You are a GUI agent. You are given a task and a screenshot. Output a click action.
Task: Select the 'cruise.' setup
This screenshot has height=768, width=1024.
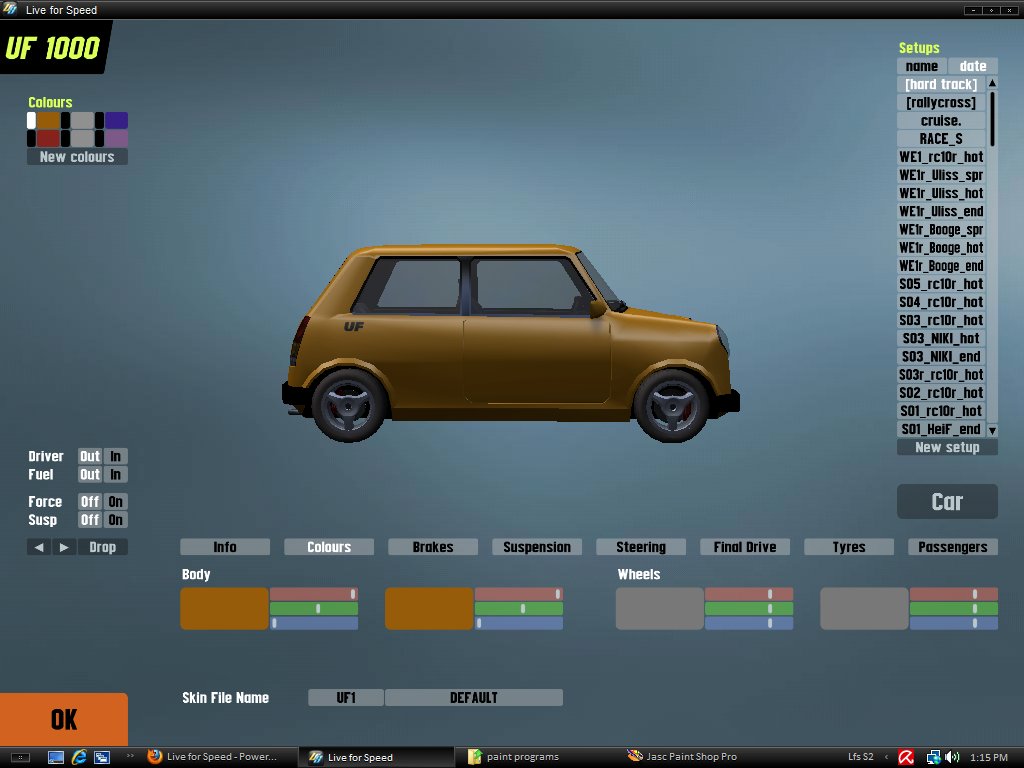pyautogui.click(x=941, y=121)
